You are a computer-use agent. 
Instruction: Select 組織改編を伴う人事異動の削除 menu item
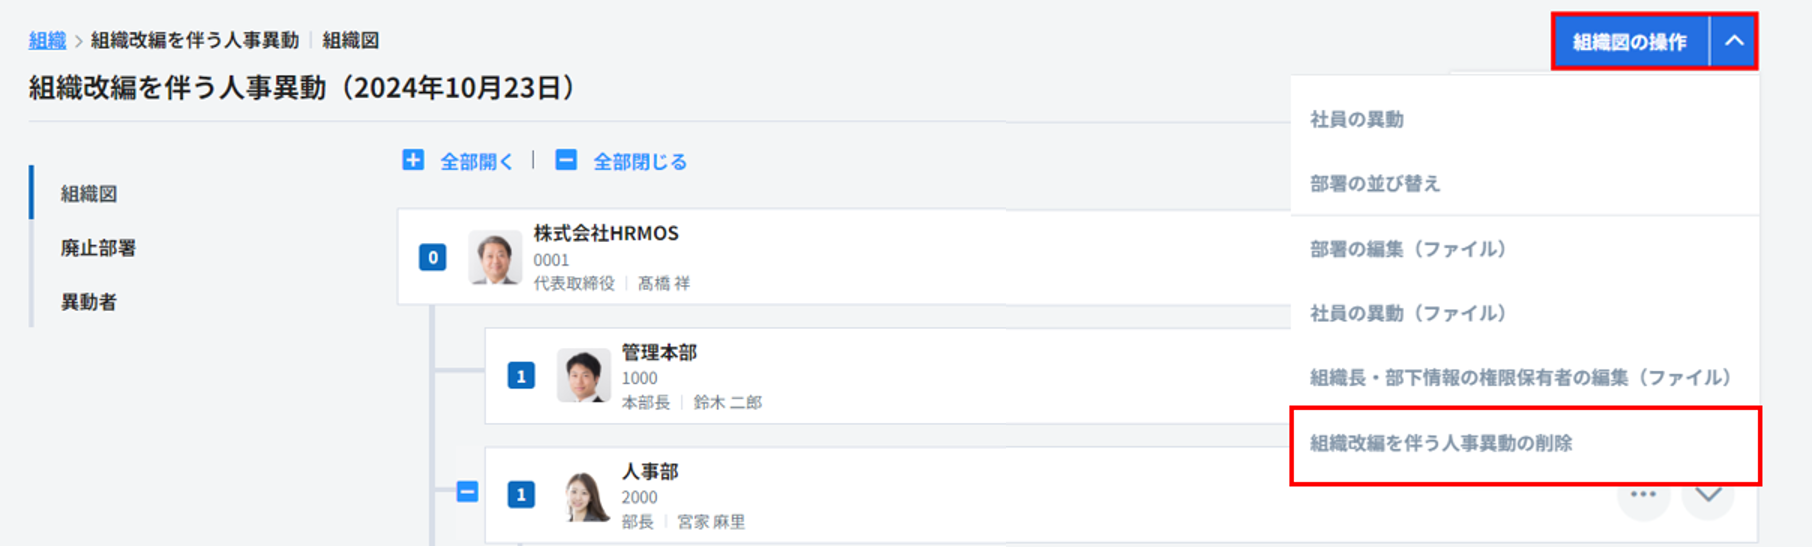(1441, 443)
